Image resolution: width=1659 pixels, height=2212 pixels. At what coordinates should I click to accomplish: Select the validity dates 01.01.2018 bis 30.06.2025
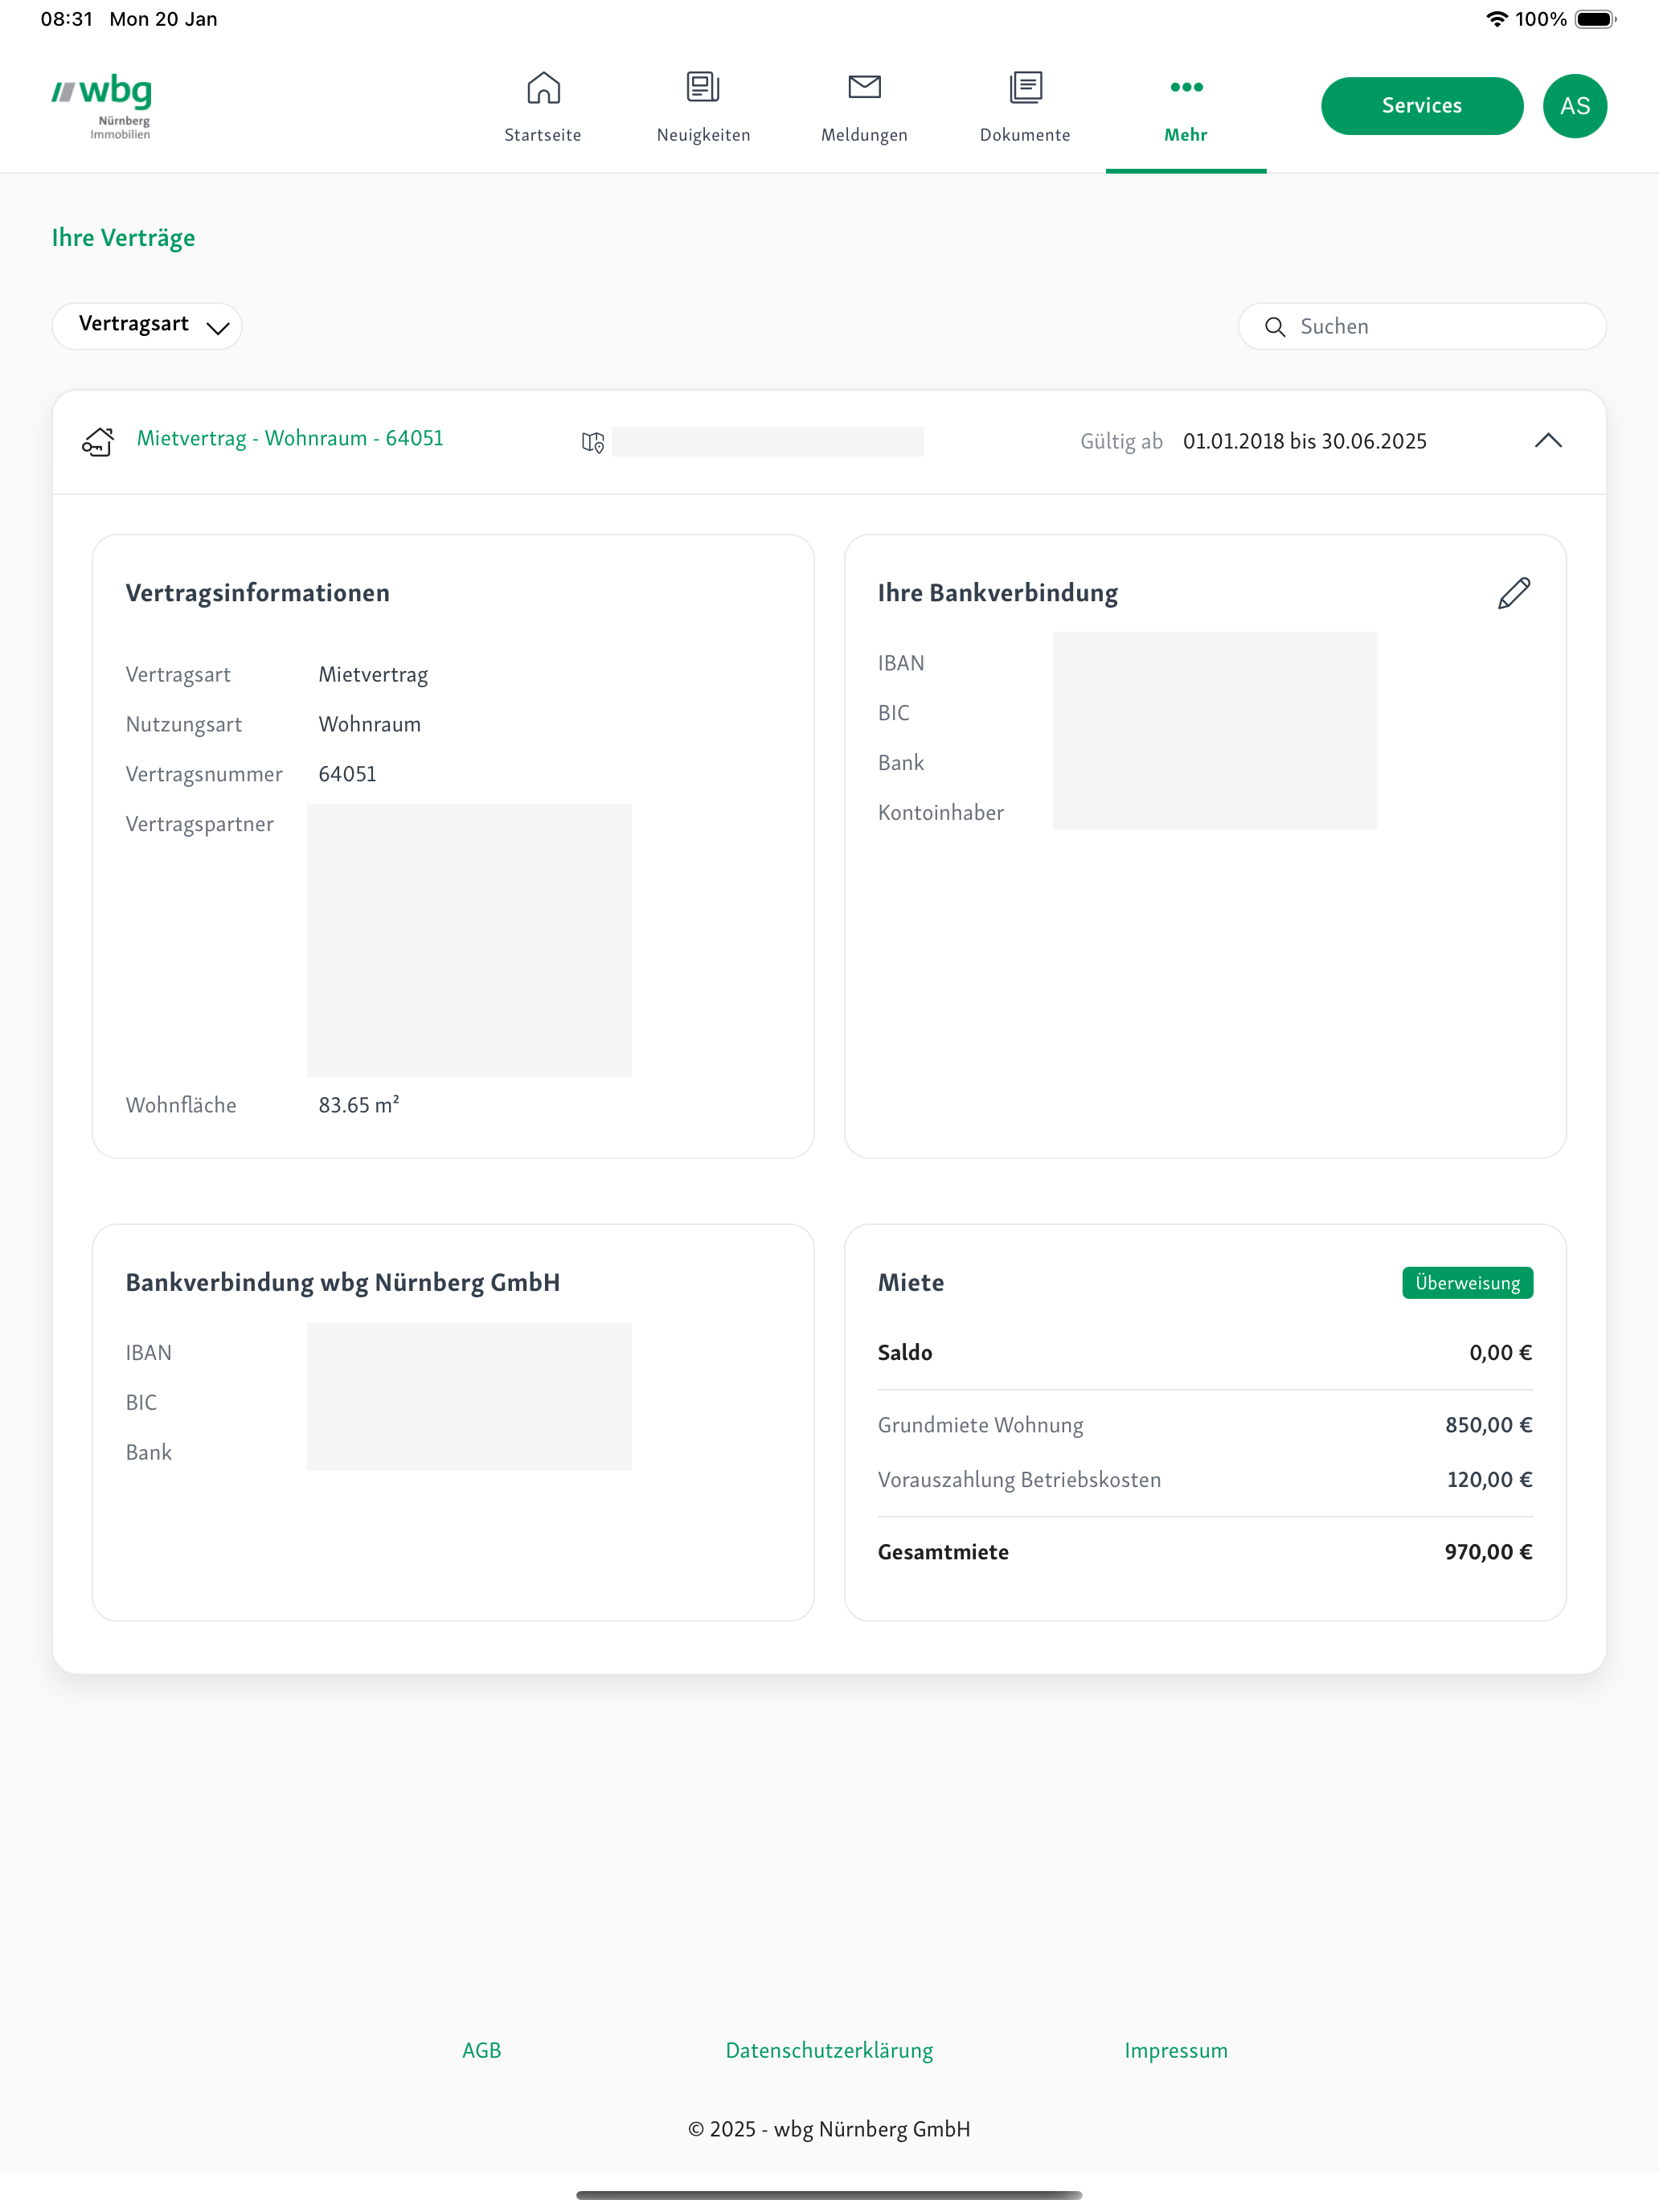click(1304, 442)
